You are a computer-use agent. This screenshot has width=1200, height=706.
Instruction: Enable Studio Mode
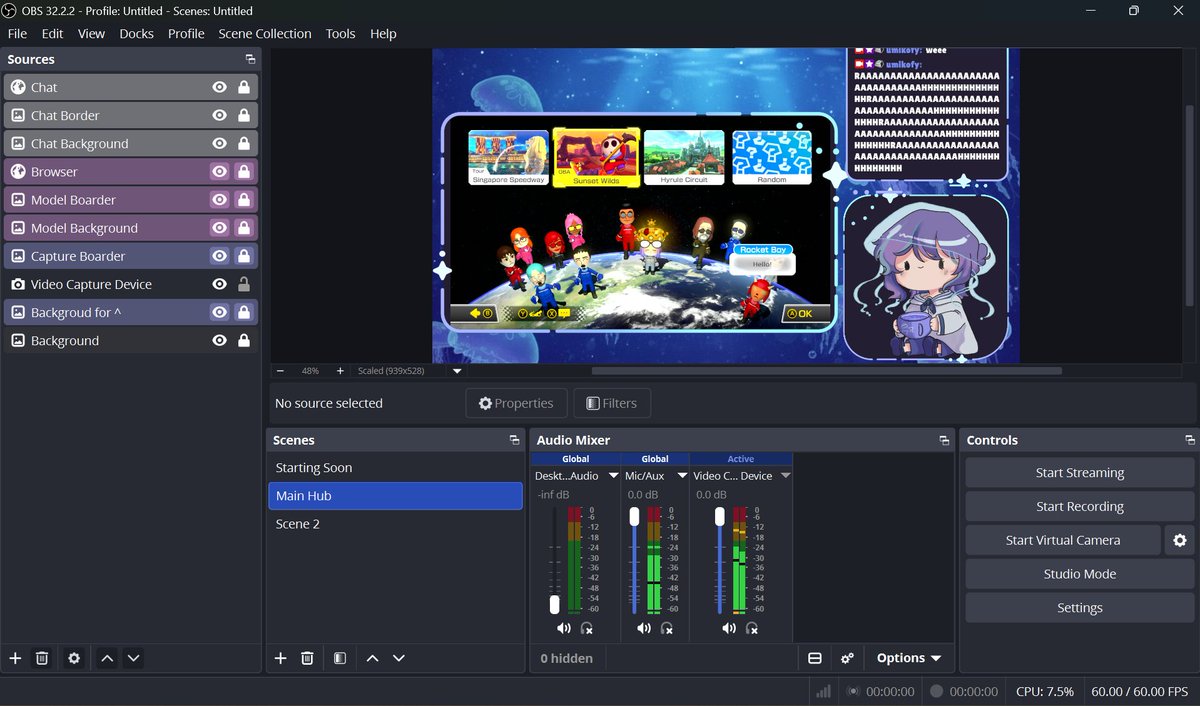(1080, 574)
